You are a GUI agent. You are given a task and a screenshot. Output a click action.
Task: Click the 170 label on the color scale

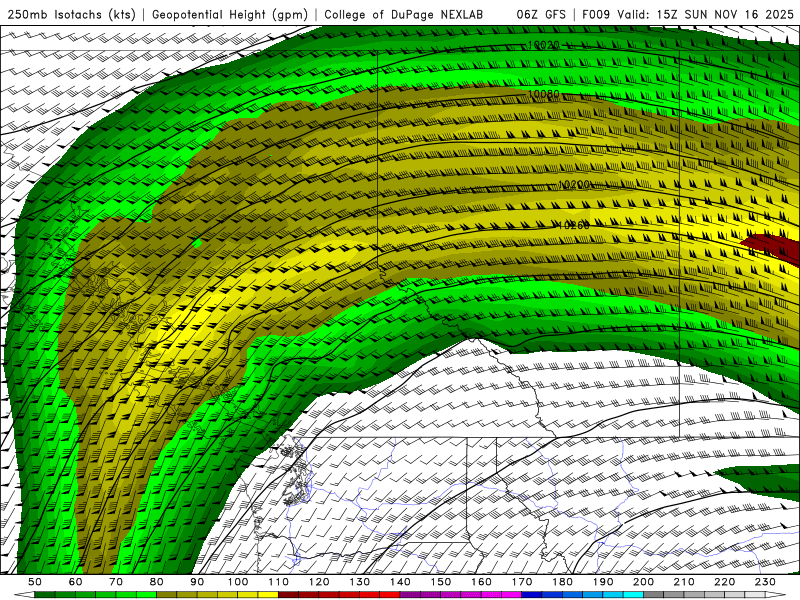[x=522, y=582]
